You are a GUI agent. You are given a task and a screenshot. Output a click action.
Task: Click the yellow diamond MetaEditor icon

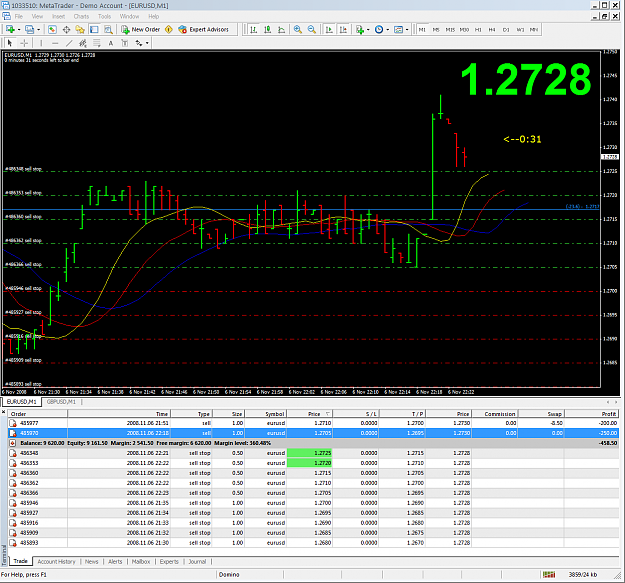tap(169, 29)
